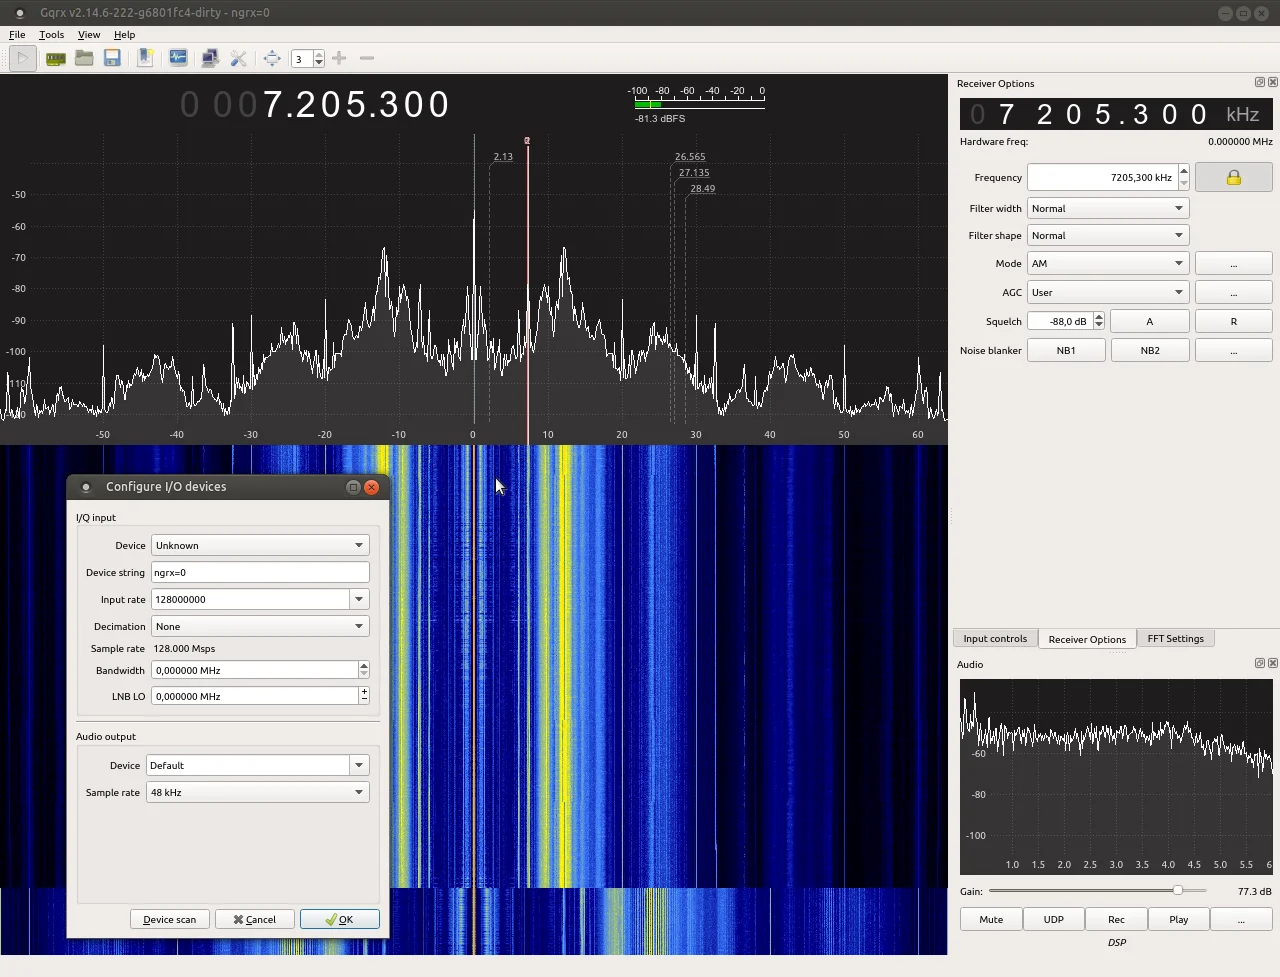
Task: Open the Help menu
Action: click(x=124, y=34)
